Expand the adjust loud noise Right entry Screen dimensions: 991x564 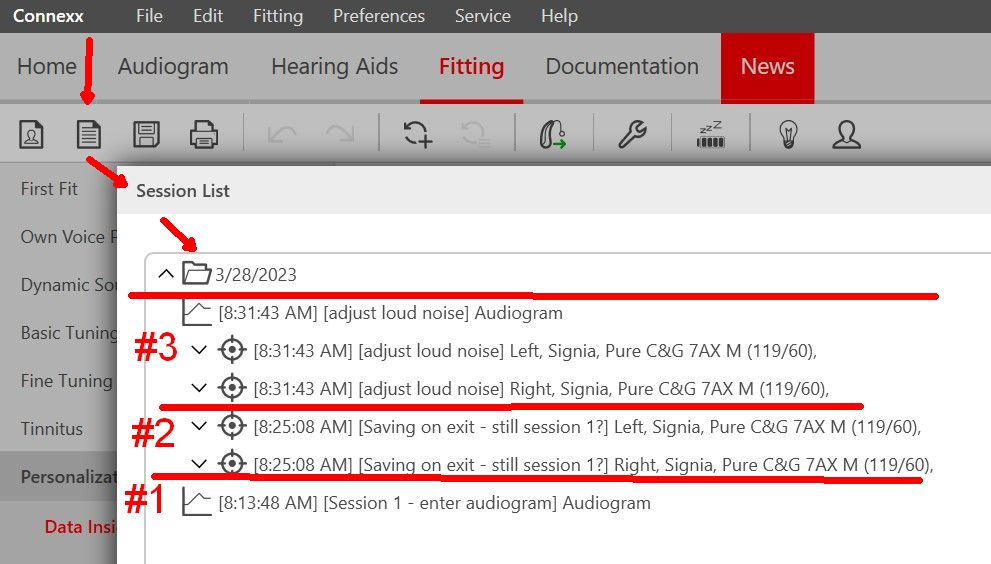point(199,388)
